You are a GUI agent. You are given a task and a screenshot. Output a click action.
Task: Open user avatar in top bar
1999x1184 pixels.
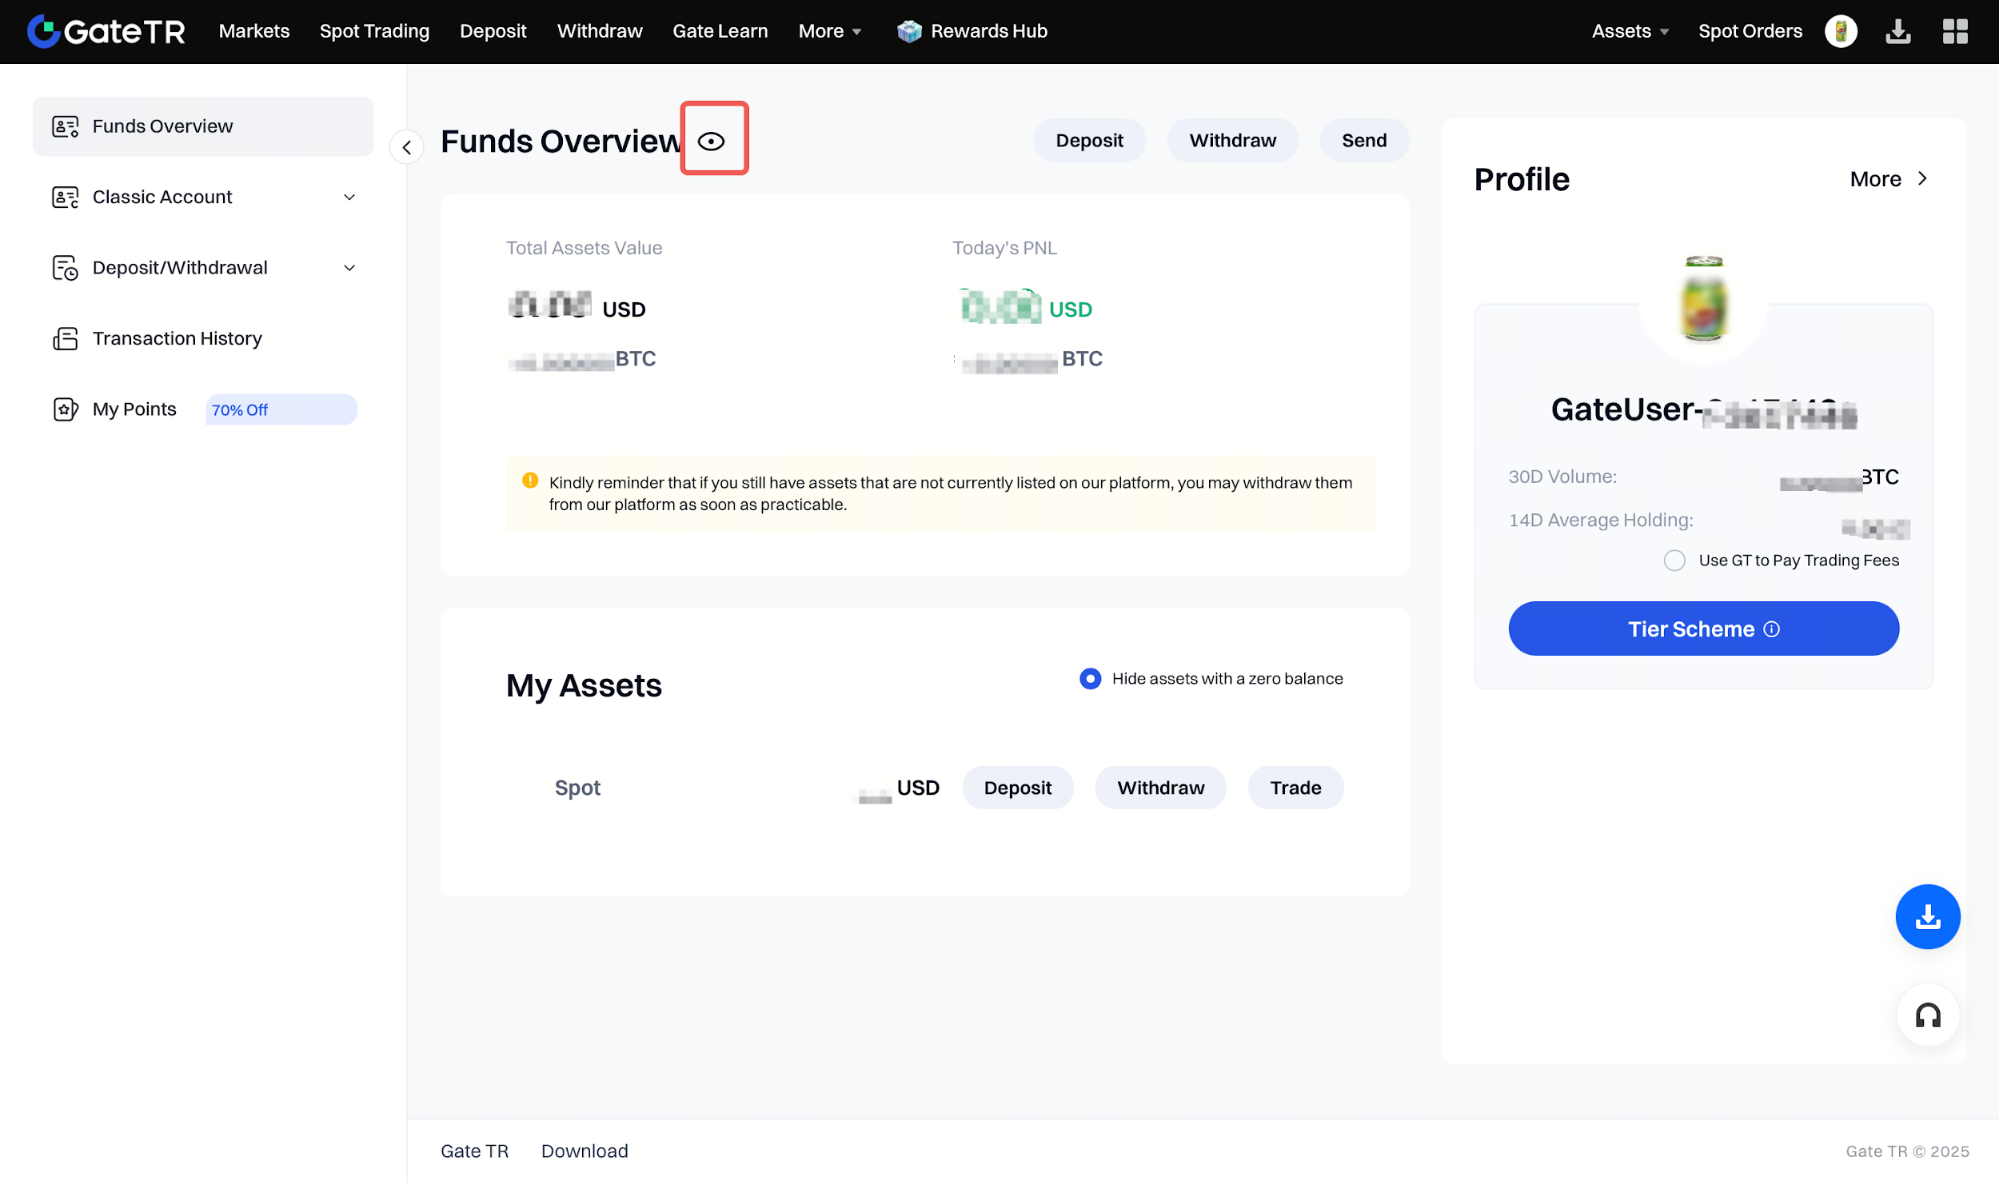[1840, 31]
